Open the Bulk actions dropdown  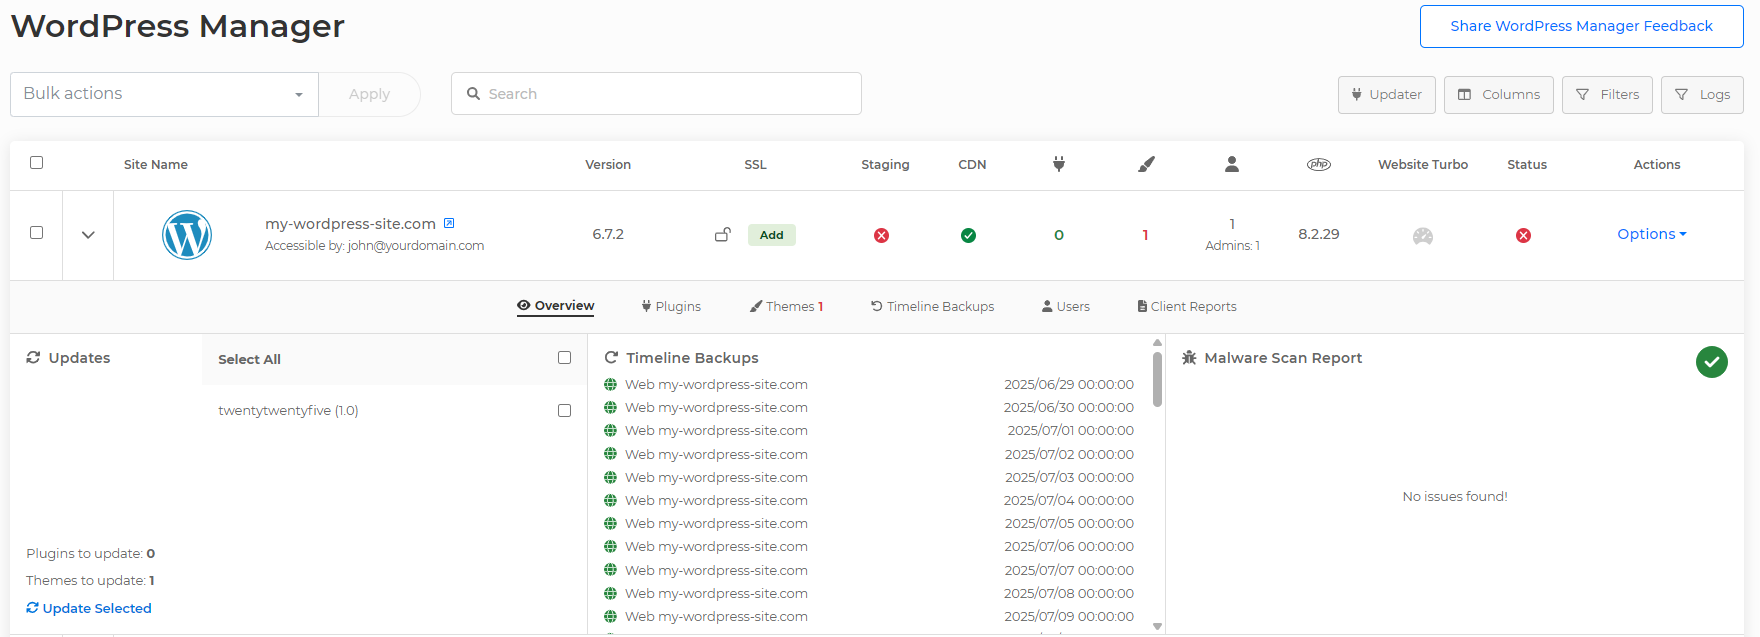tap(164, 94)
